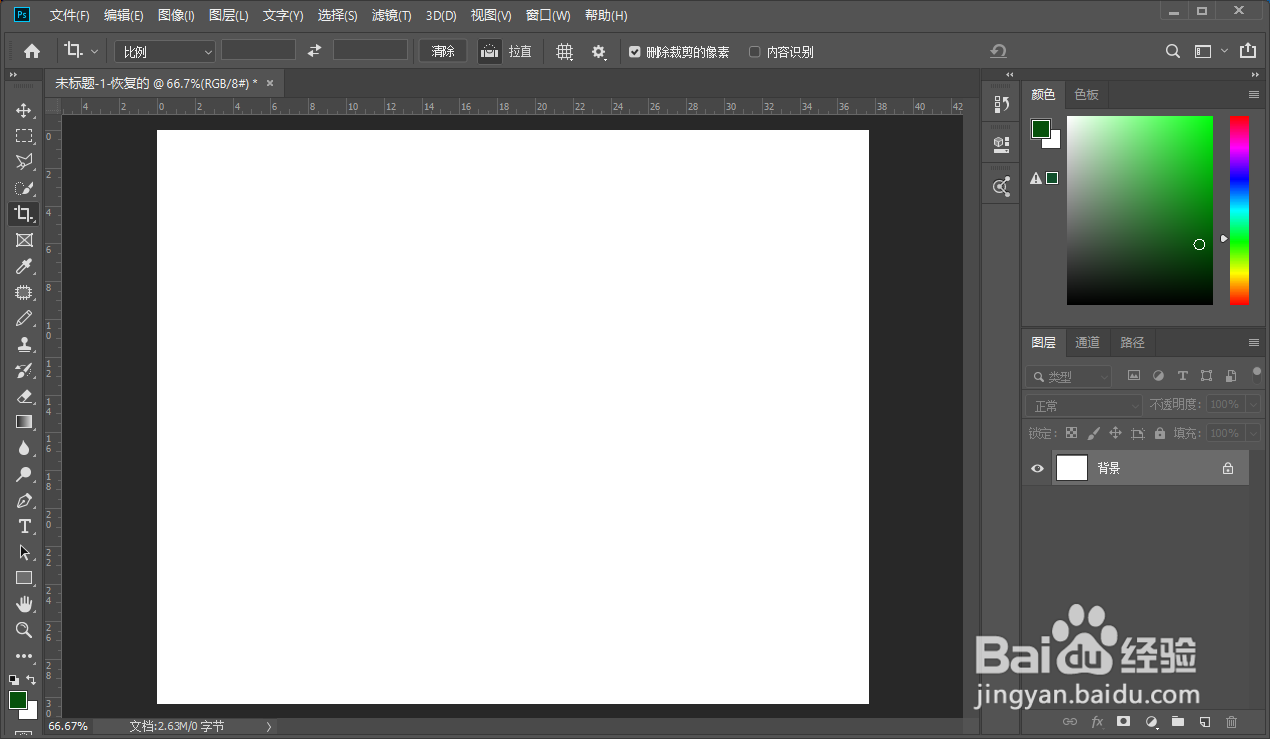The image size is (1270, 739).
Task: Select the Clone Stamp tool
Action: [x=24, y=343]
